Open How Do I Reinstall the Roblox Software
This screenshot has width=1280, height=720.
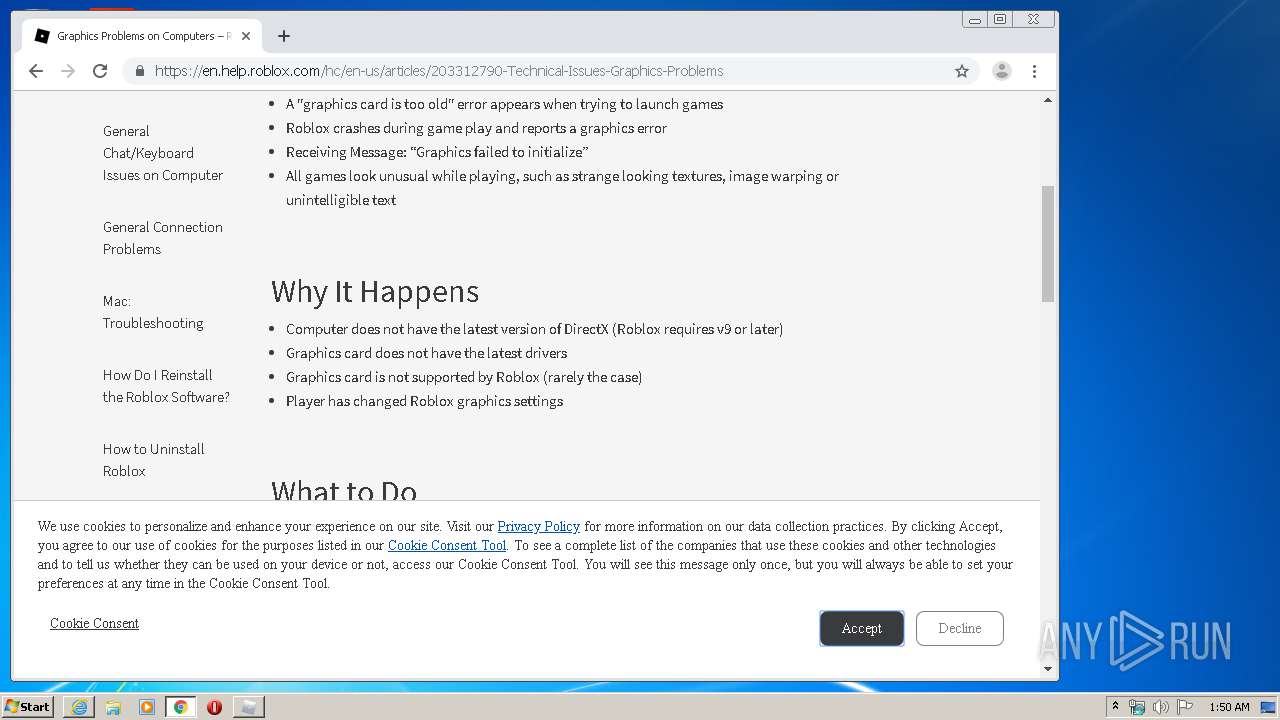click(166, 386)
